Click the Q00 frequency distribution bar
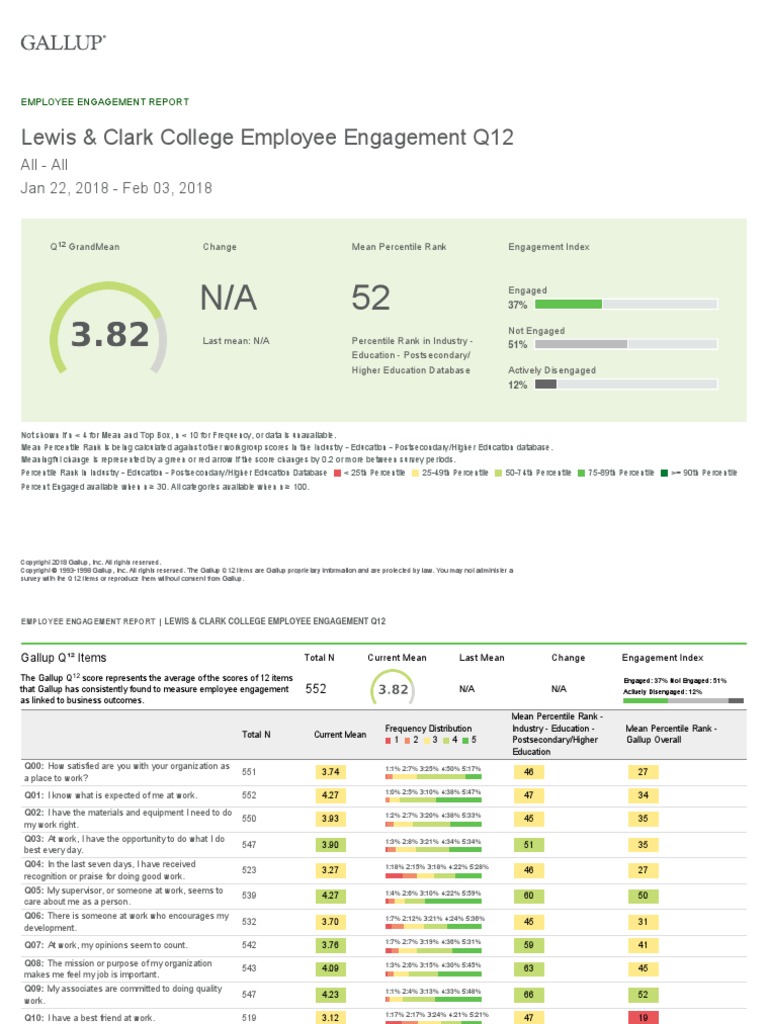The image size is (768, 1024). click(433, 776)
